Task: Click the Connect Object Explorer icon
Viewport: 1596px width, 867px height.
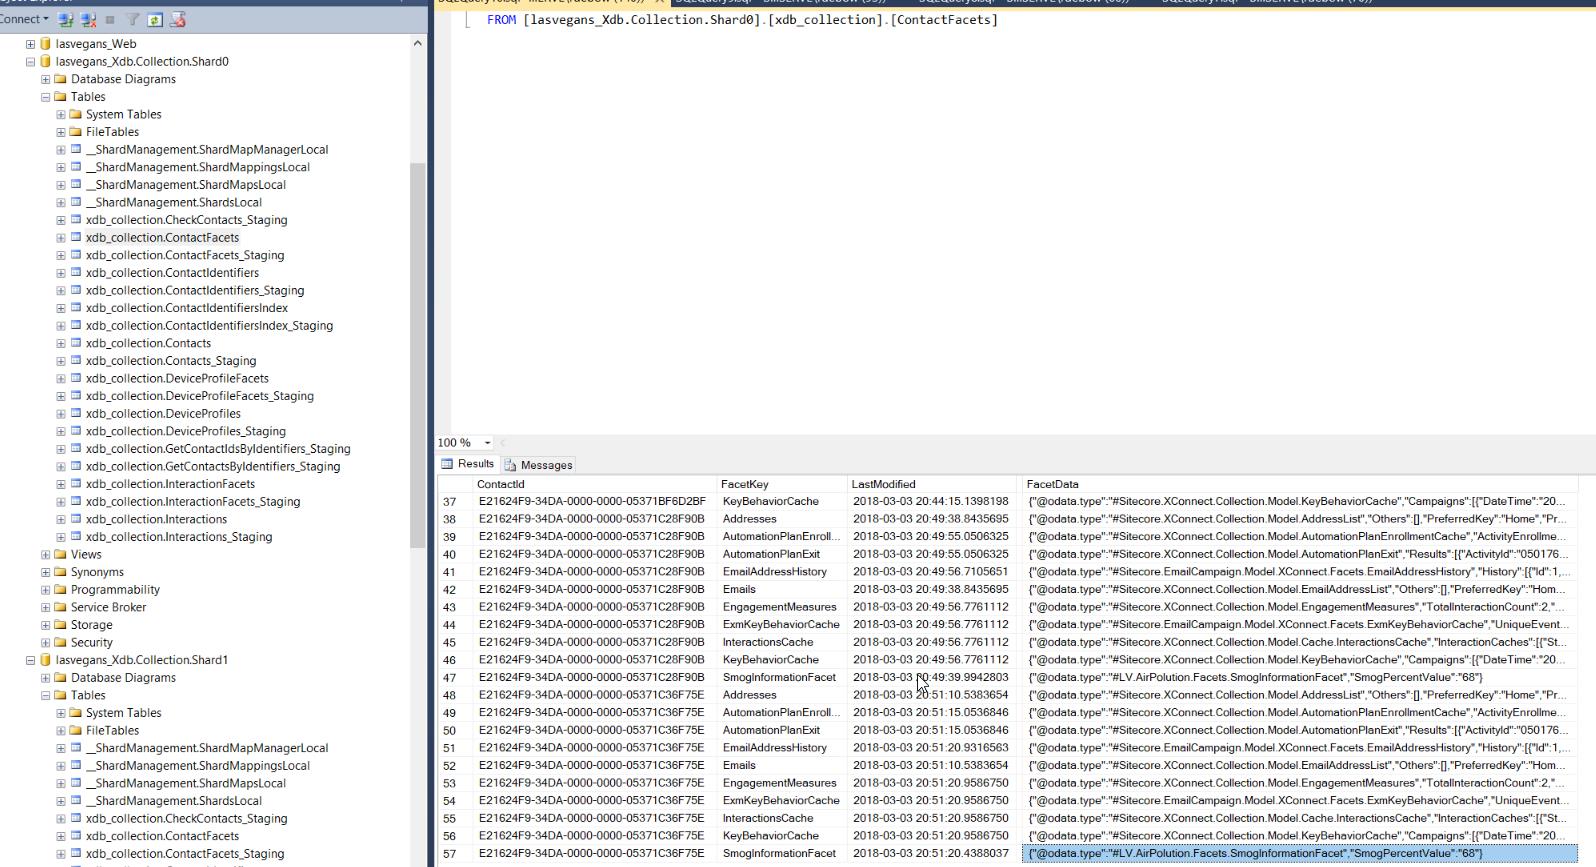Action: 66,19
